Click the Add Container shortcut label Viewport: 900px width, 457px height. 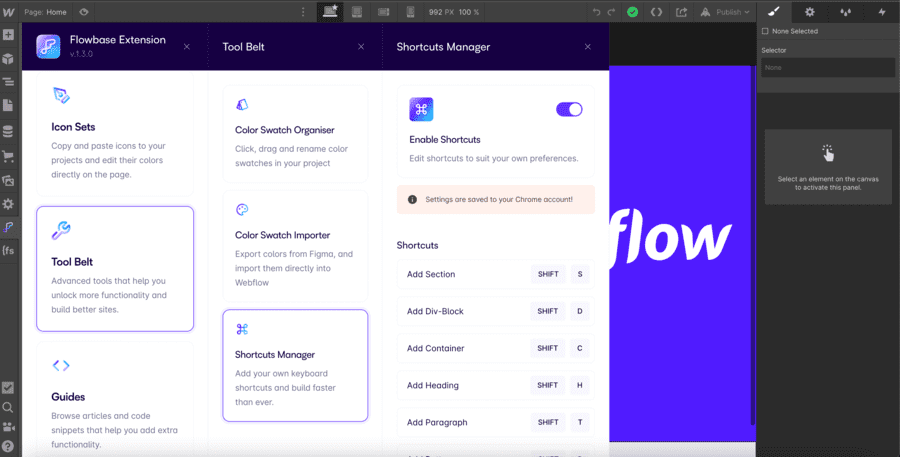point(436,348)
